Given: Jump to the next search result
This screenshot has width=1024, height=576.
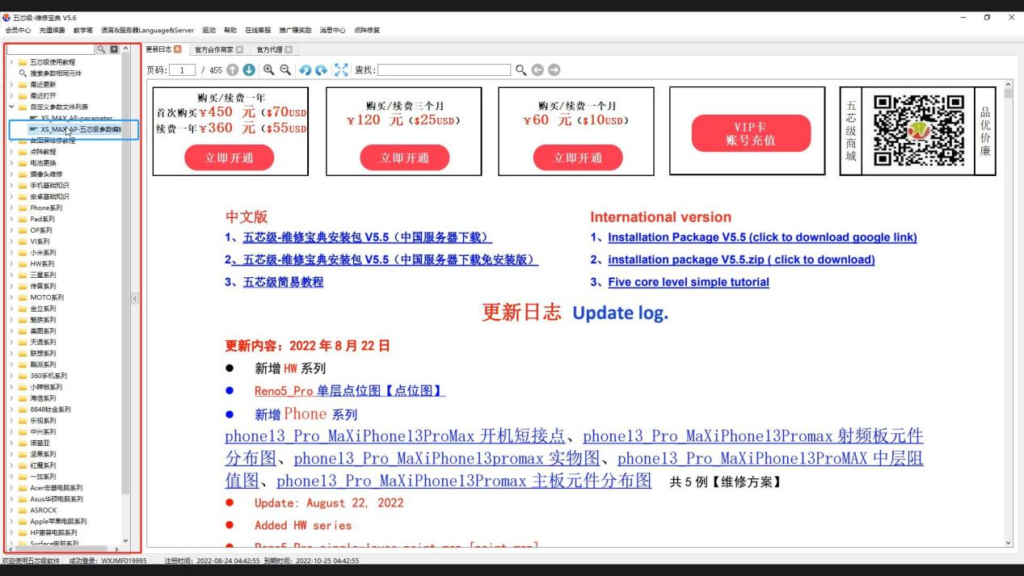Looking at the screenshot, I should click(x=554, y=70).
